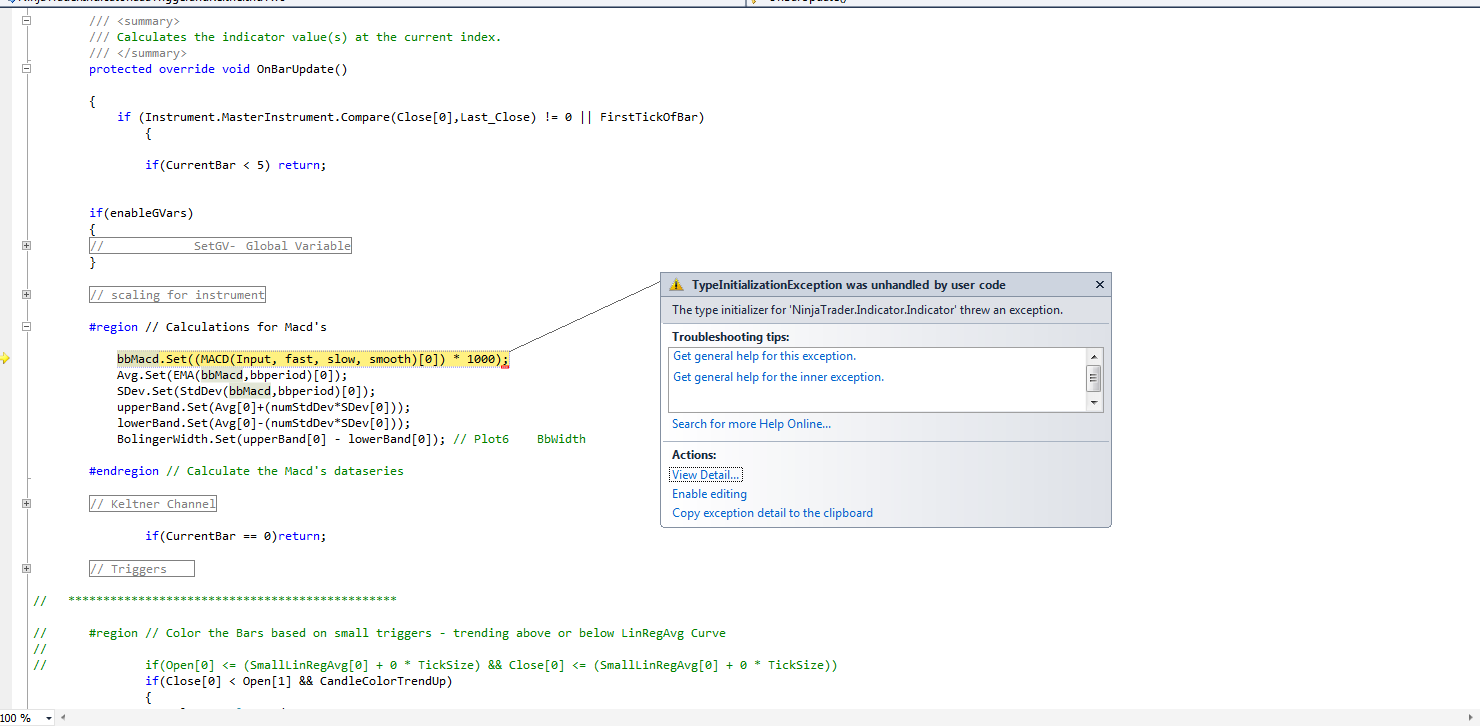Click the warning icon in exception popup

pyautogui.click(x=677, y=285)
